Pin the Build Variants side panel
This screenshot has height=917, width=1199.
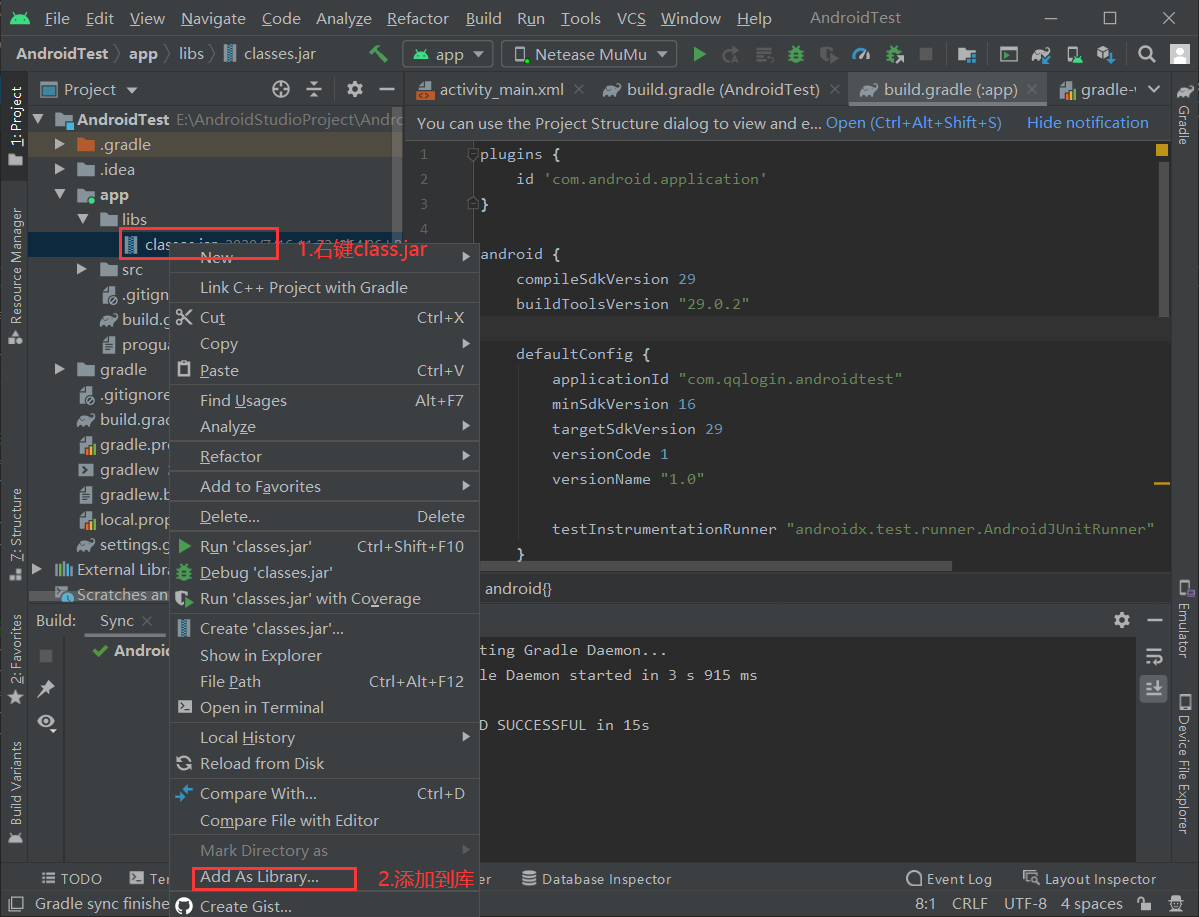coord(44,688)
